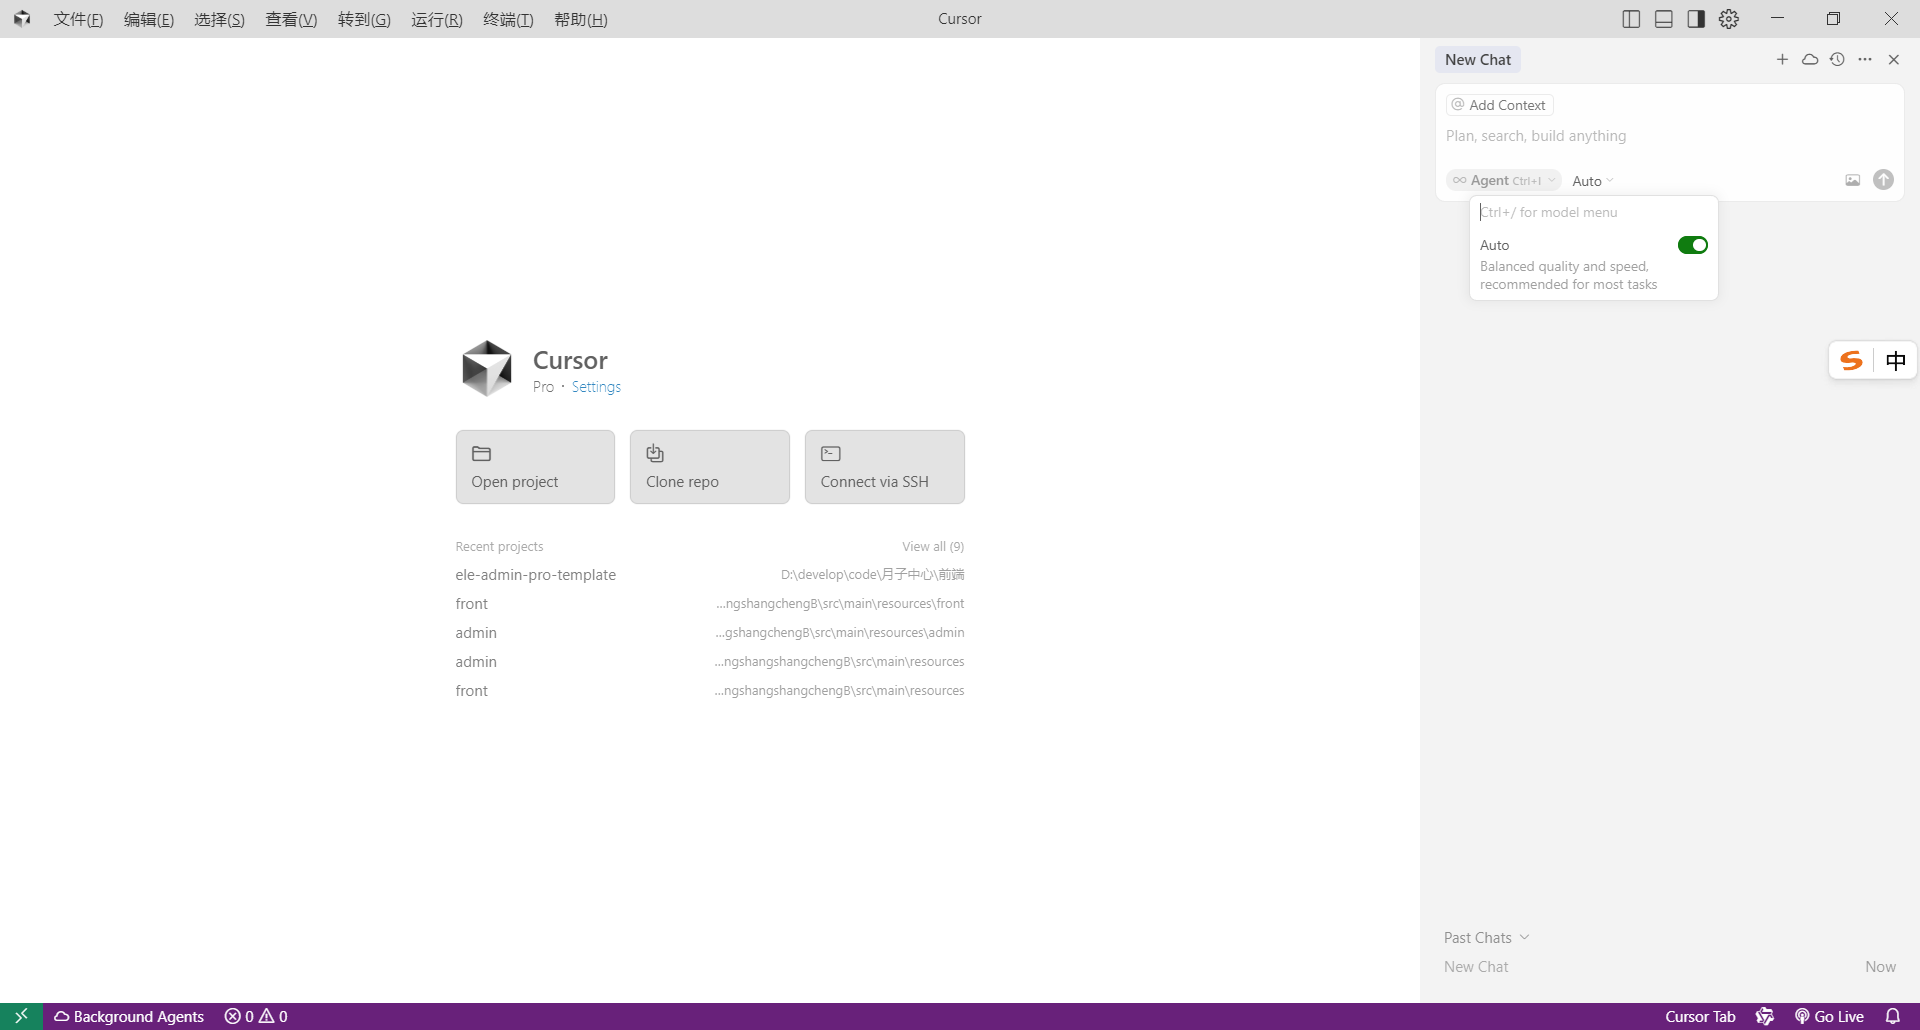Toggle the AI pane layout icon

tap(1696, 19)
